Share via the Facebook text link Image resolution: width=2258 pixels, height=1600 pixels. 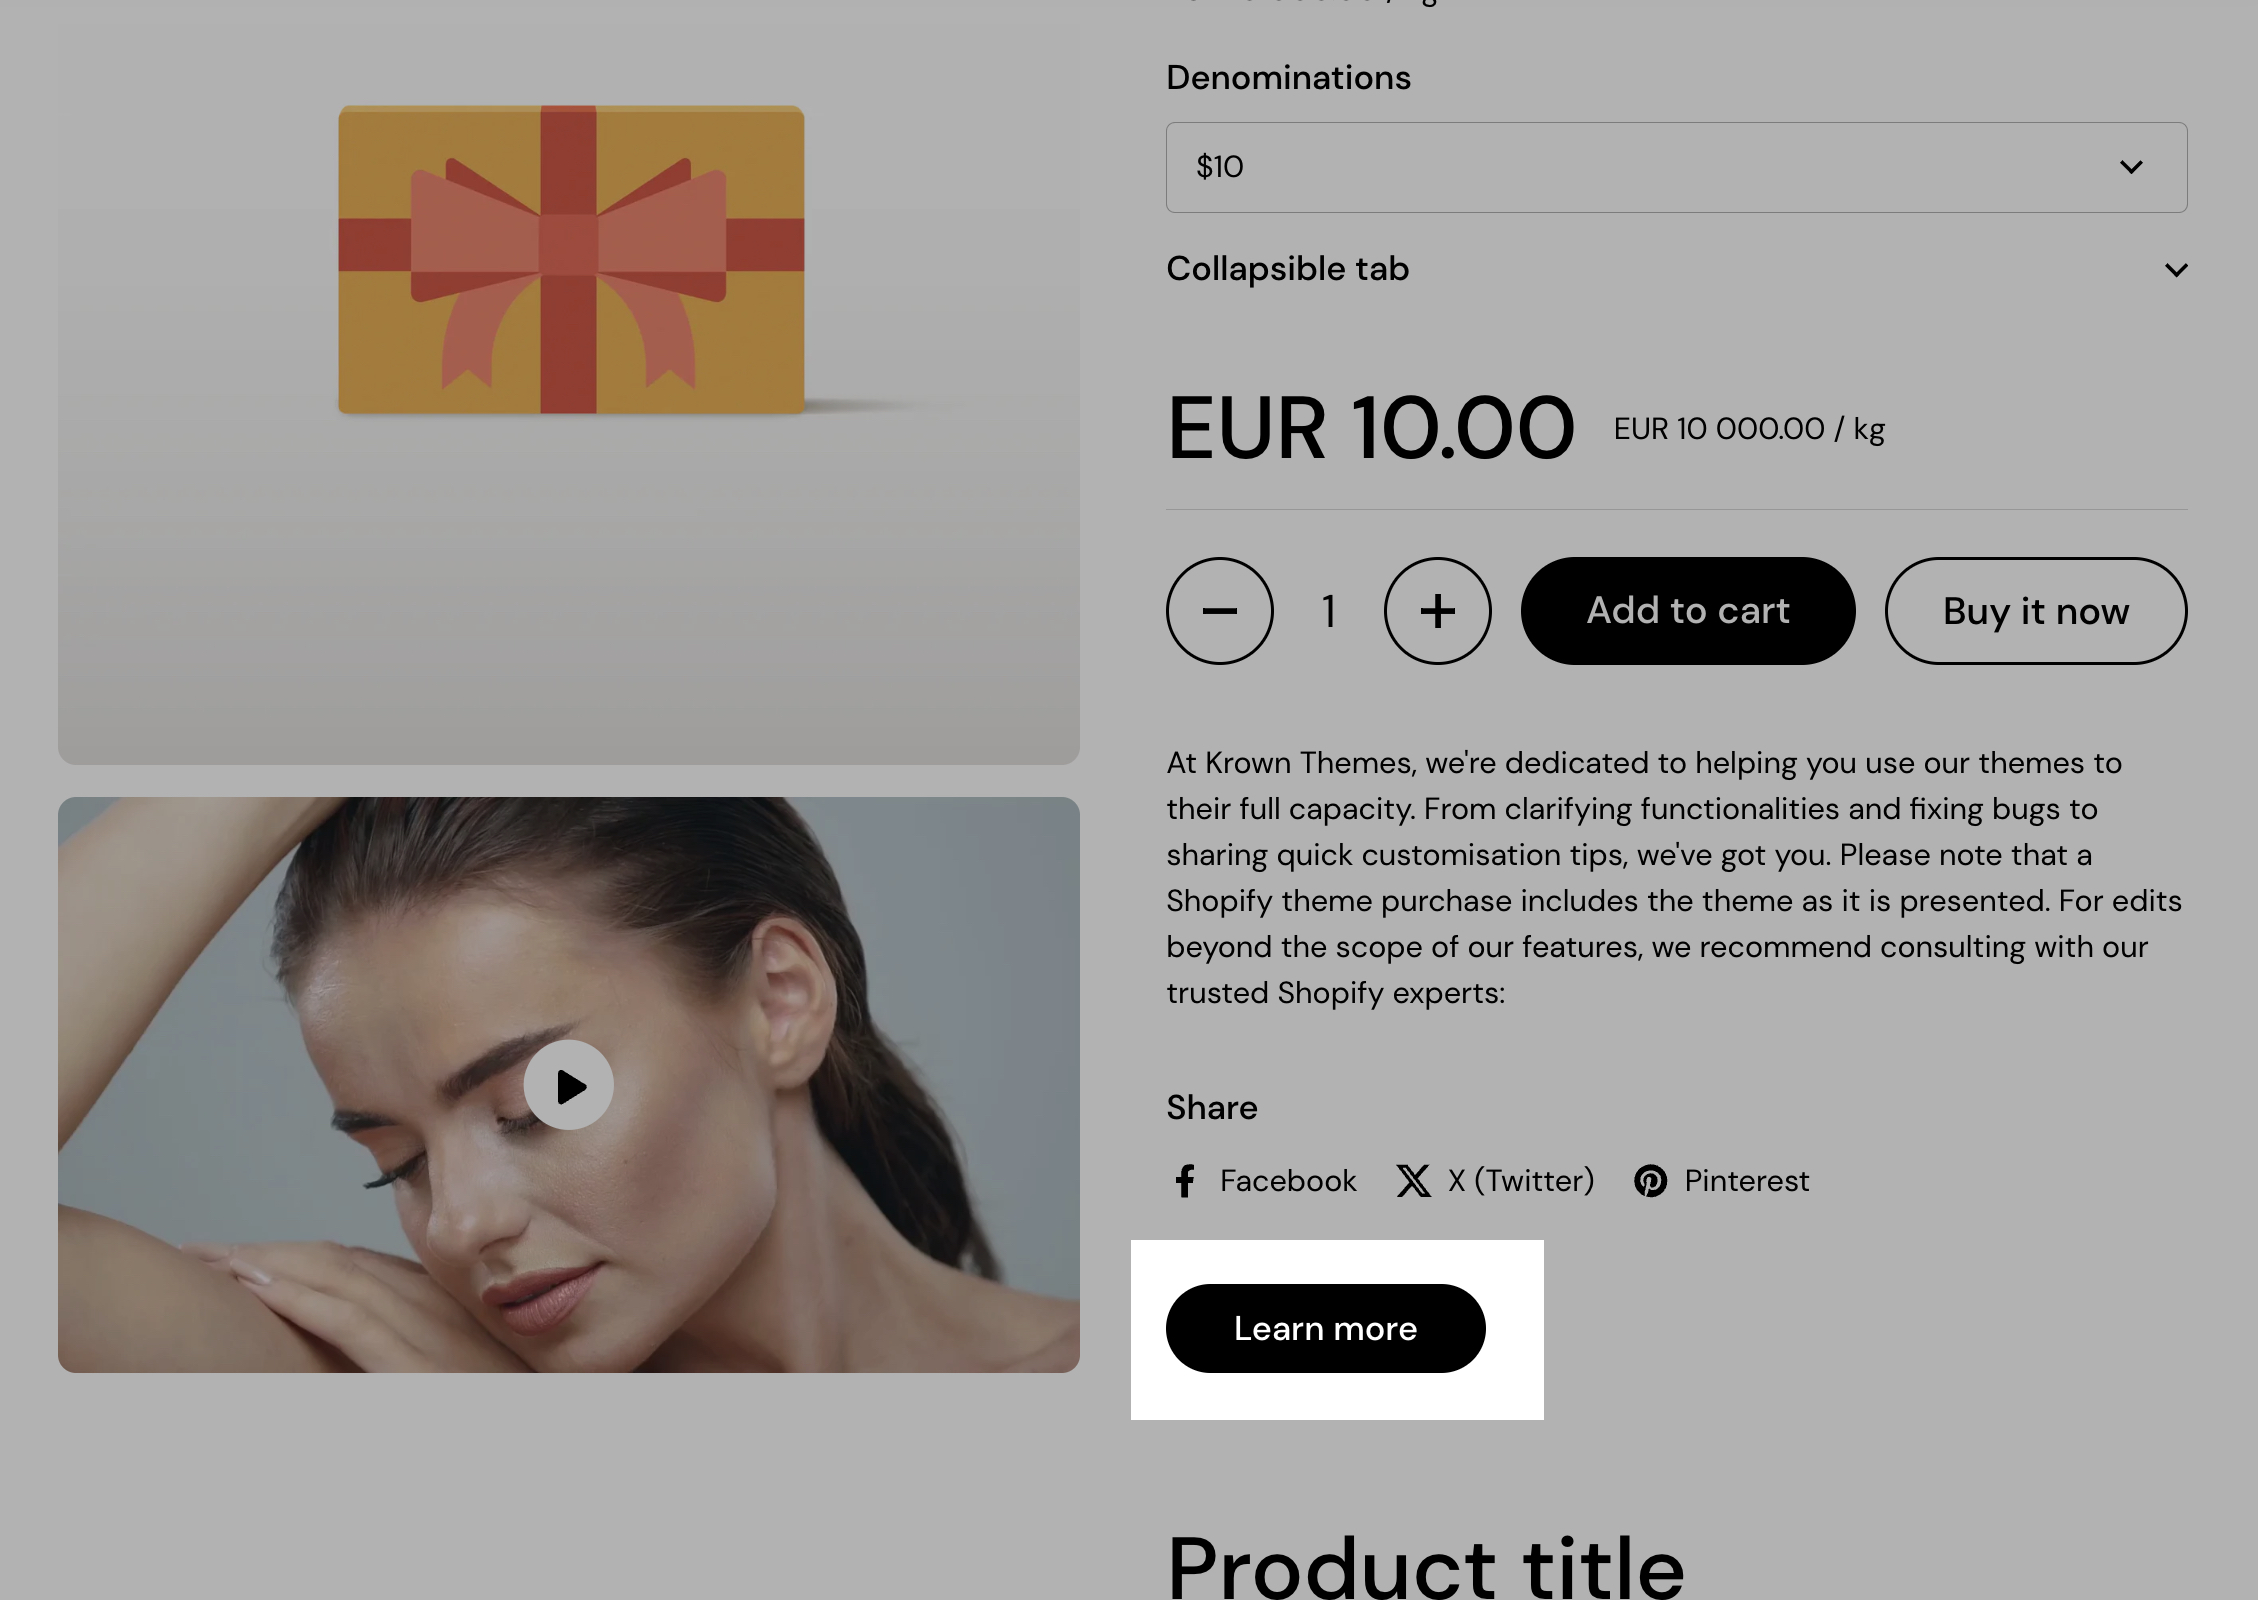[1288, 1181]
